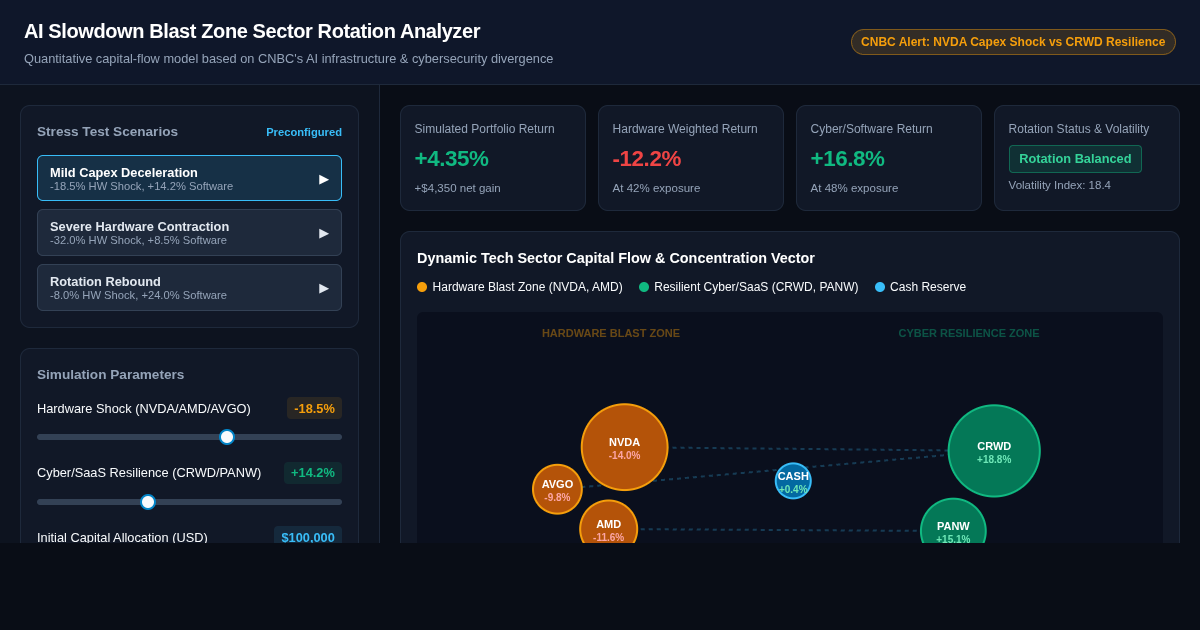Adjust the Cyber/SaaS Resilience slider handle
This screenshot has width=1200, height=630.
148,502
